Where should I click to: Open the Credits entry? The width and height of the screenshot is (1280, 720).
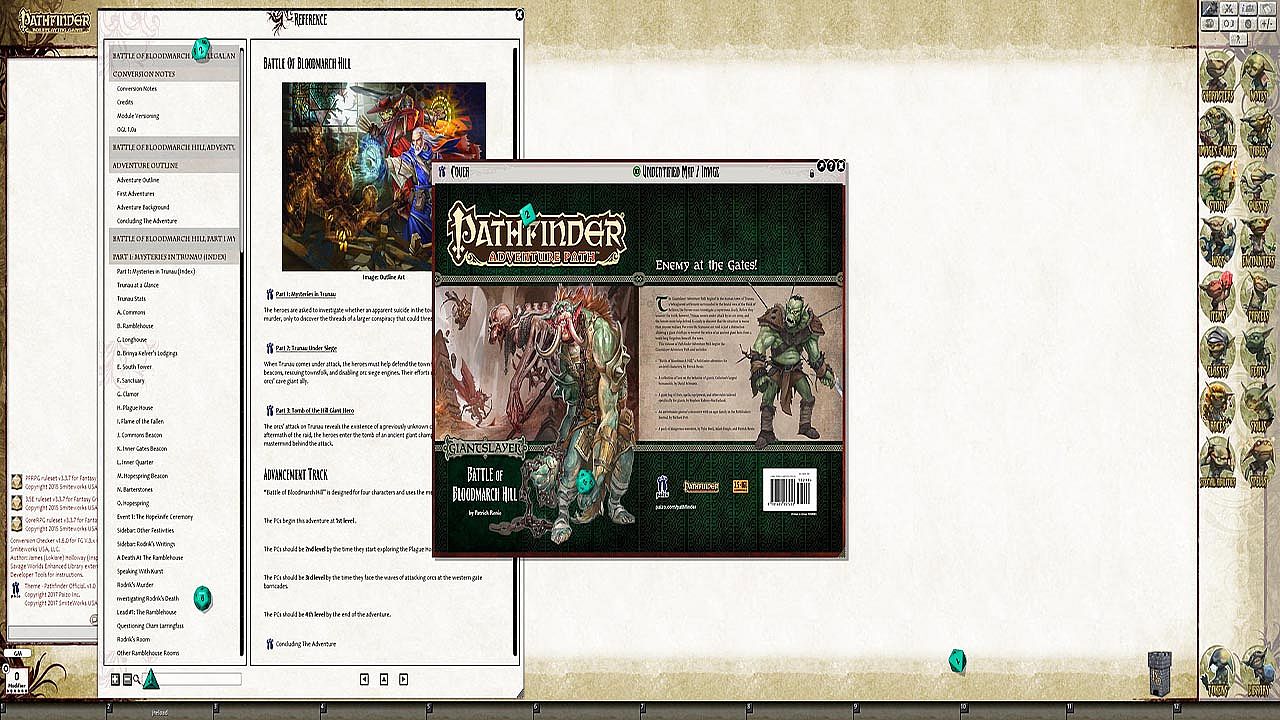tap(125, 102)
